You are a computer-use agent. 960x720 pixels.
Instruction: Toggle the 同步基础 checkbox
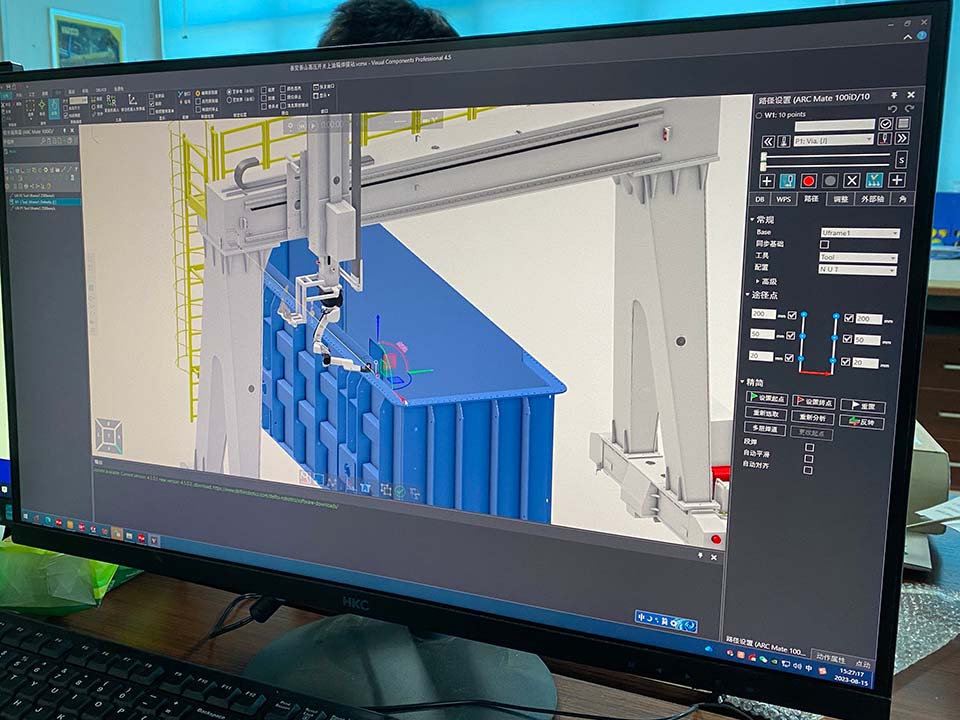pyautogui.click(x=825, y=244)
